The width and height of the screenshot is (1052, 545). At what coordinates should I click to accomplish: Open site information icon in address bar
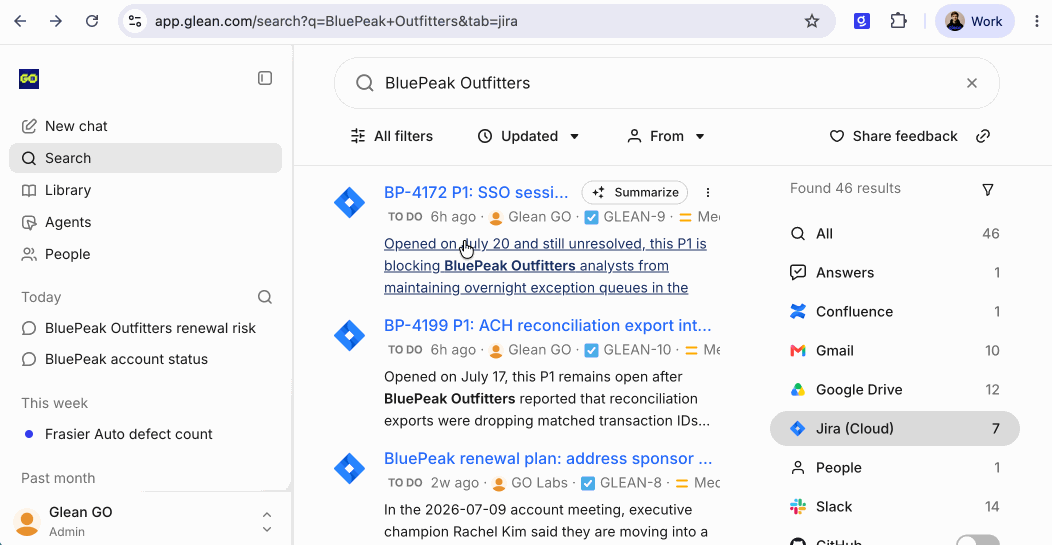[136, 21]
